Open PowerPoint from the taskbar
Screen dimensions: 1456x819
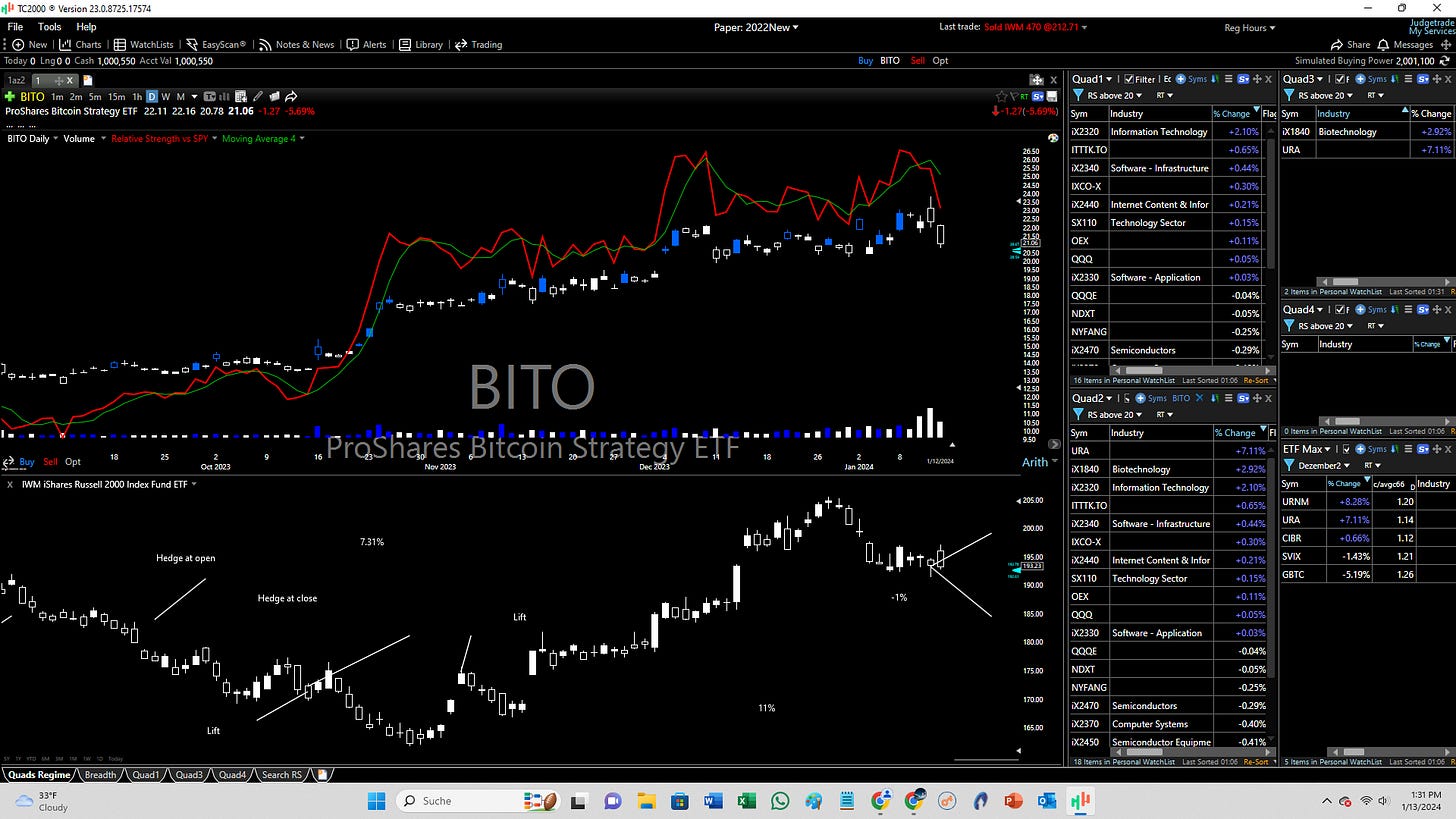click(1013, 801)
